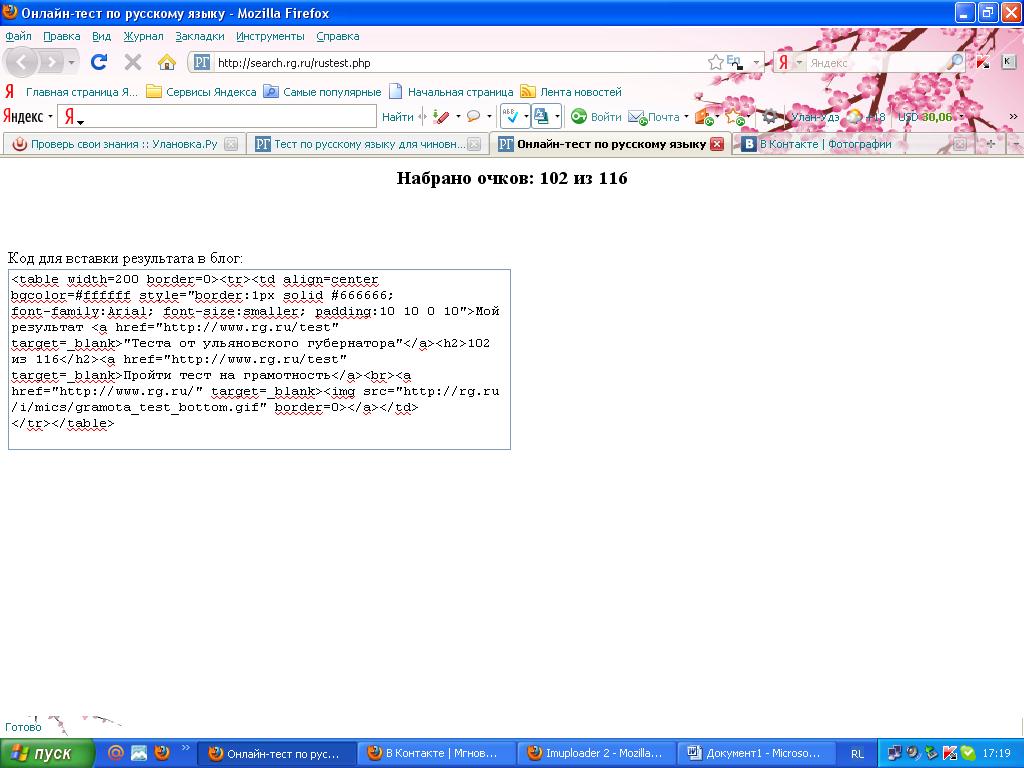Click the Войти login button

pyautogui.click(x=597, y=117)
